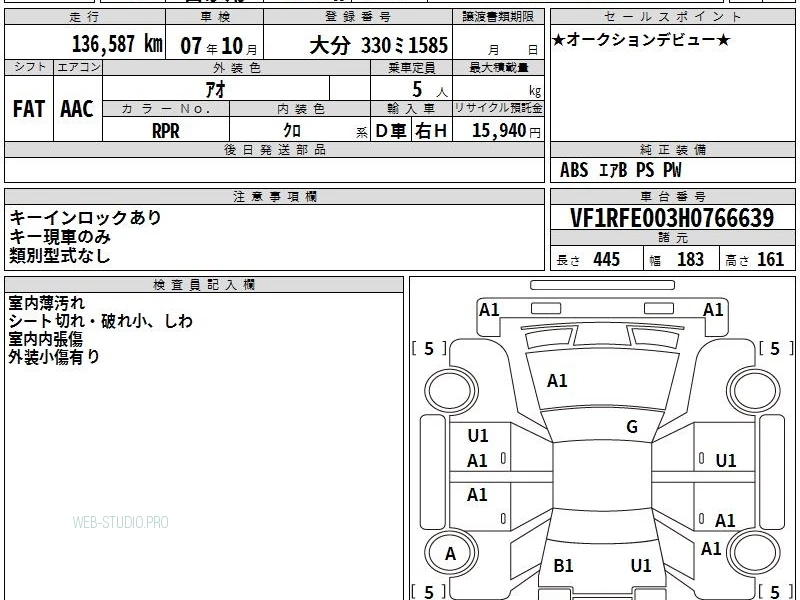The height and width of the screenshot is (600, 800).
Task: Select equipment list ABS エアB PS PW
Action: 620,170
